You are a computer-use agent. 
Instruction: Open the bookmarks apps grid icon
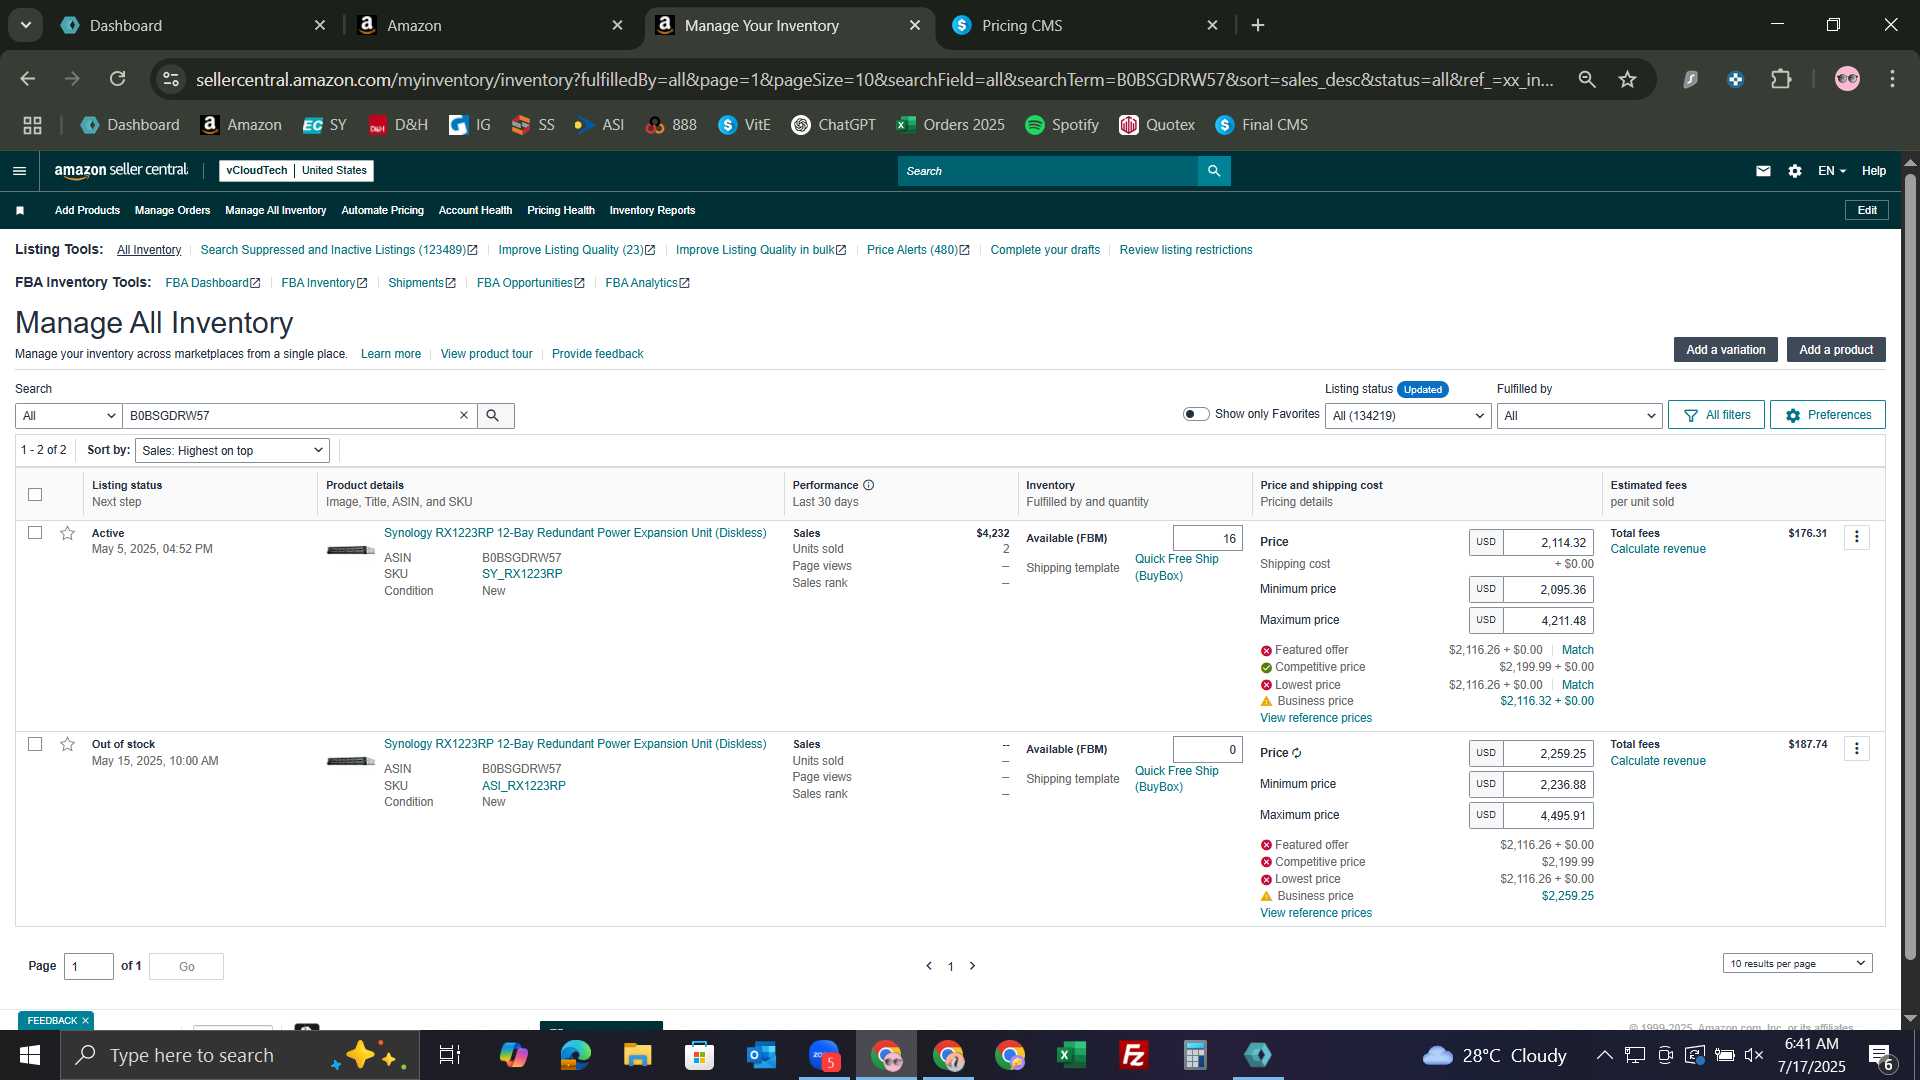[32, 125]
